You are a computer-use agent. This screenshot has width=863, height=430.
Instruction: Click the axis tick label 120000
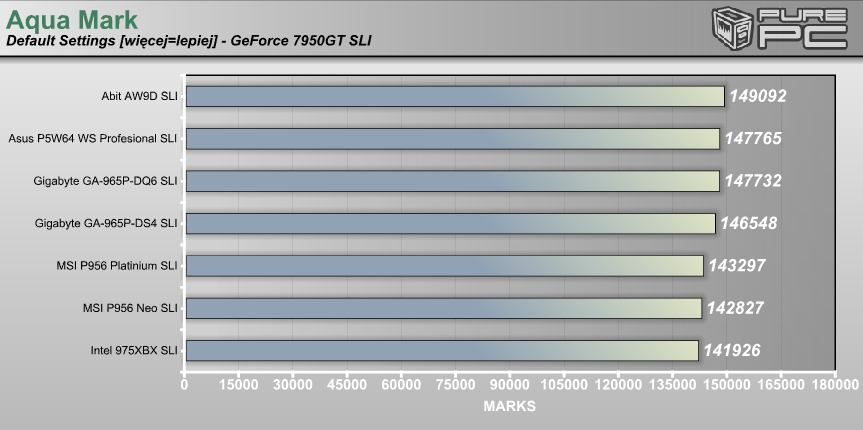tap(618, 384)
